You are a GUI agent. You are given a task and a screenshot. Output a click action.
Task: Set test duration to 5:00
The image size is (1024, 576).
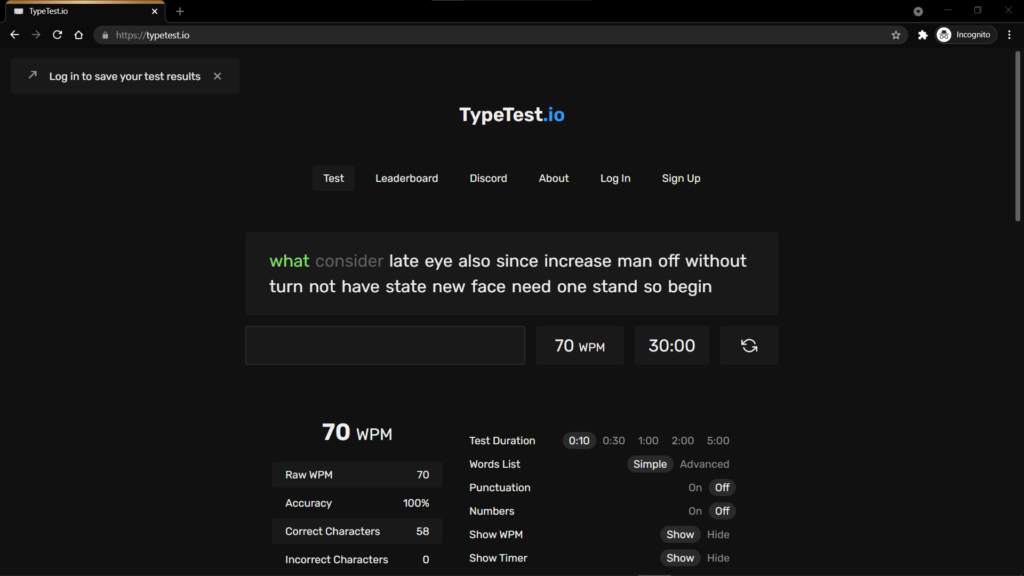[x=718, y=441]
